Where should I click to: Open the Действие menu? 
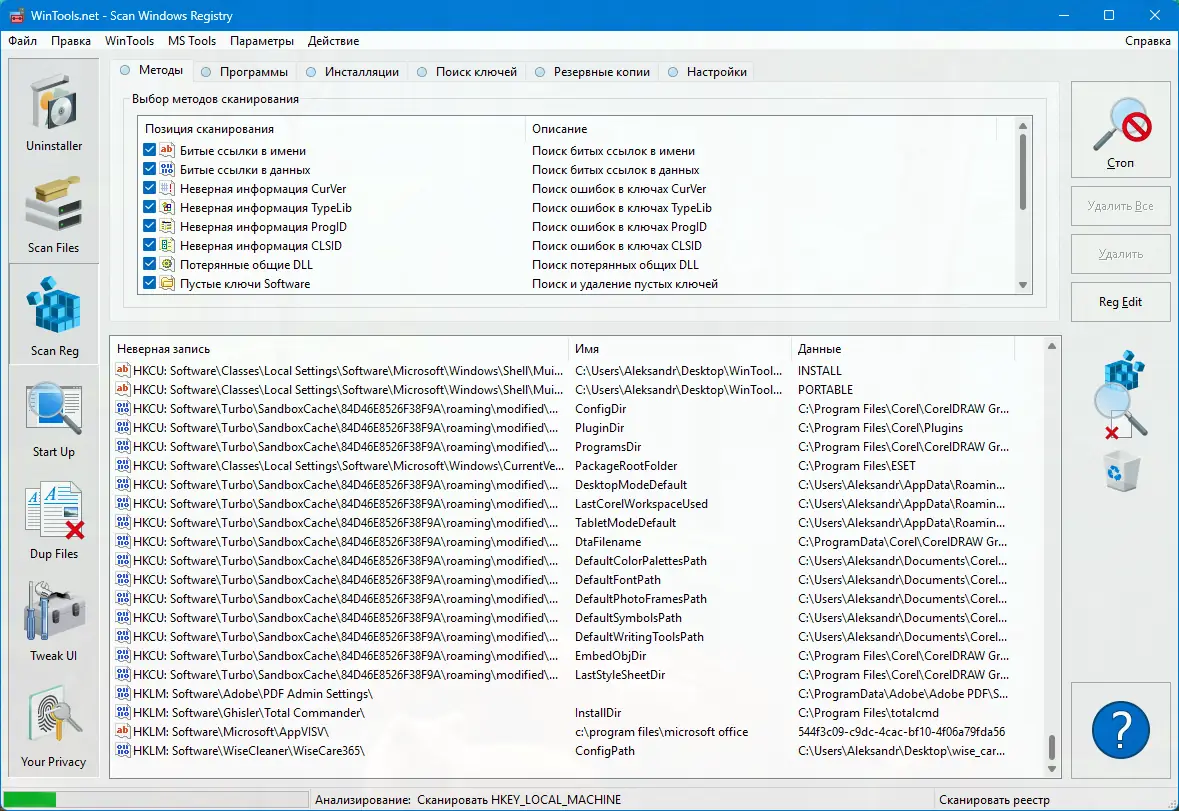tap(333, 41)
